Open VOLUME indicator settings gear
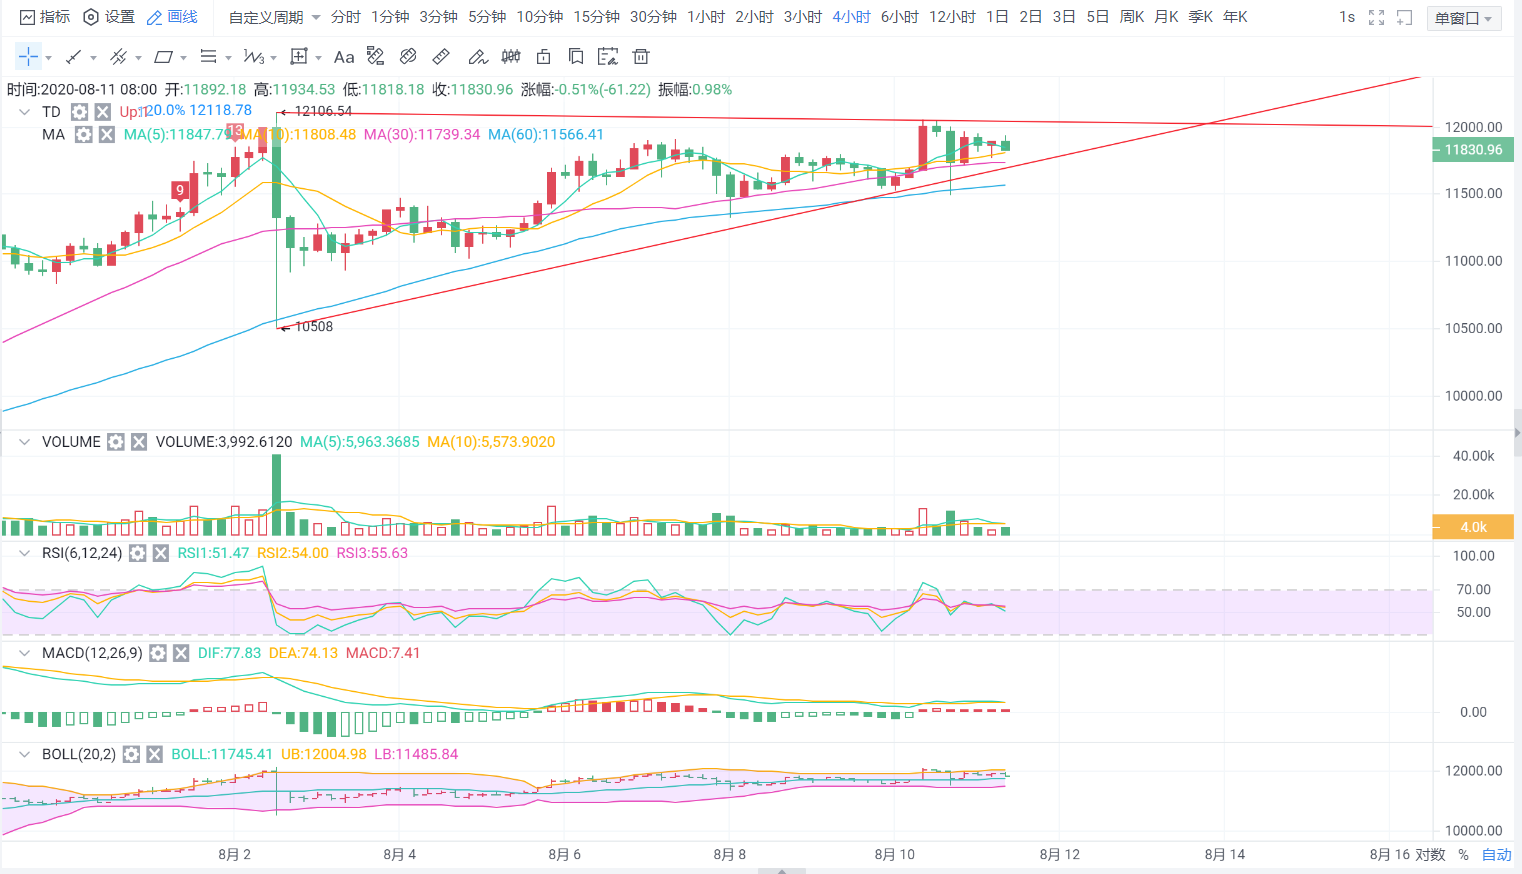 point(116,442)
